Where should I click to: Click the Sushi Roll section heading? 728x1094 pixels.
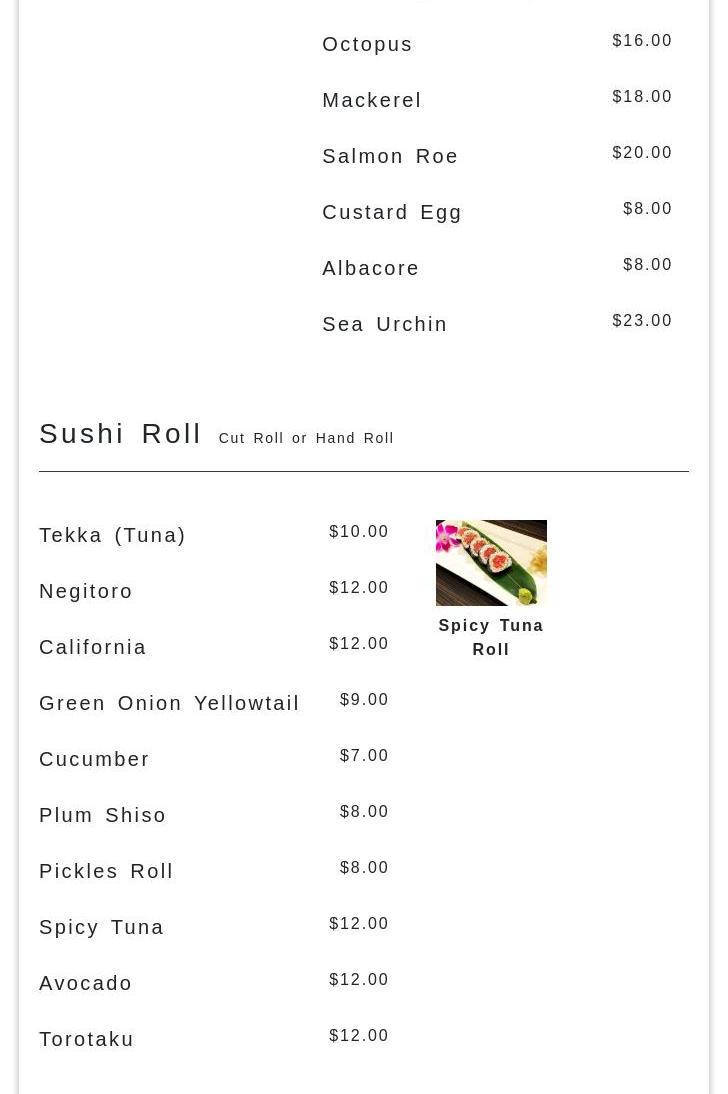120,434
